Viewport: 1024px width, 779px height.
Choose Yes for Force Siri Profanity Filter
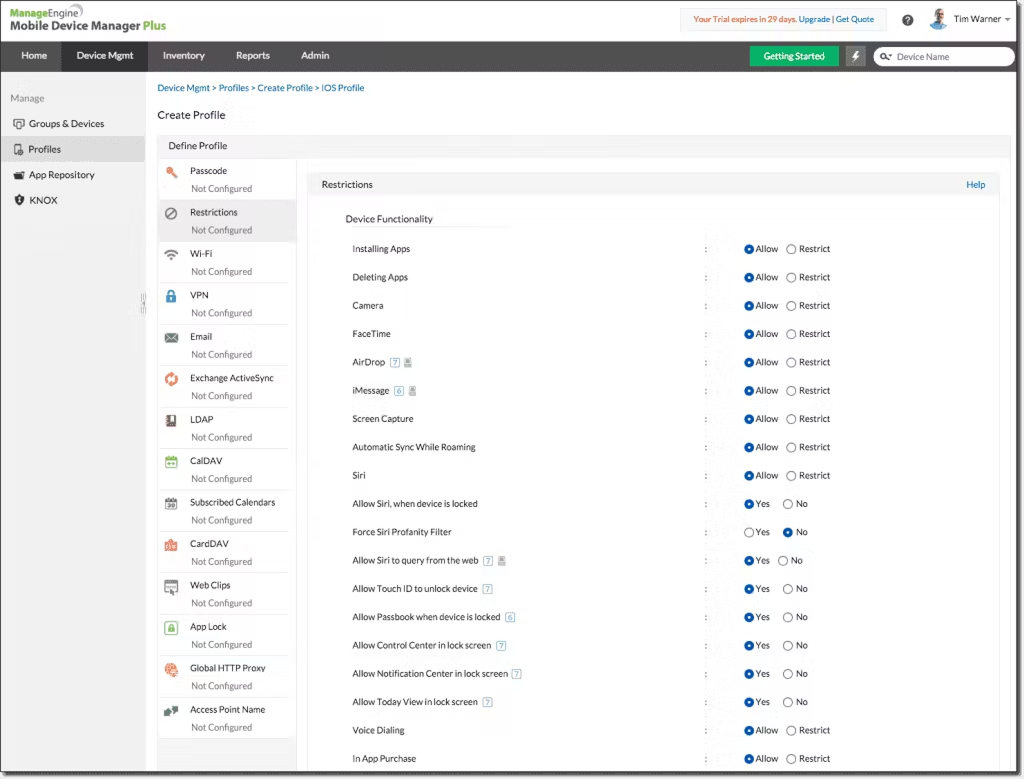749,532
